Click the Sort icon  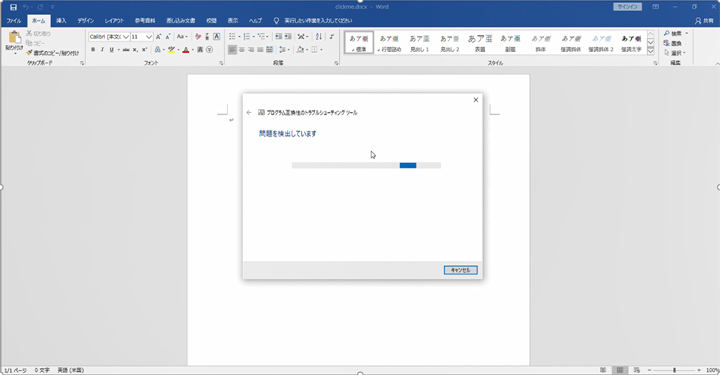[x=319, y=36]
